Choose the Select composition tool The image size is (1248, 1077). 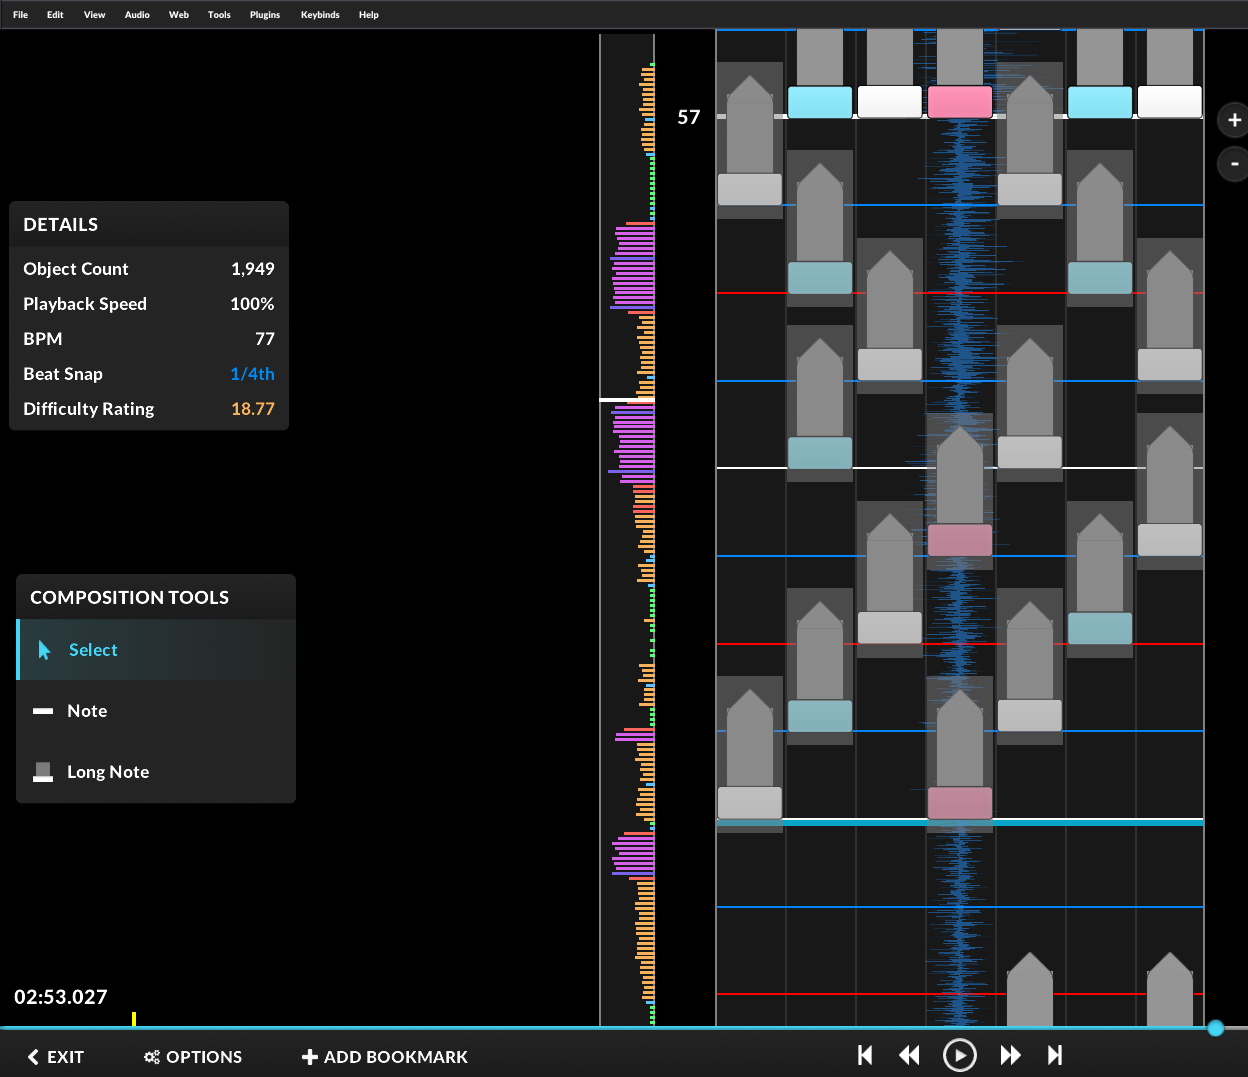tap(93, 650)
